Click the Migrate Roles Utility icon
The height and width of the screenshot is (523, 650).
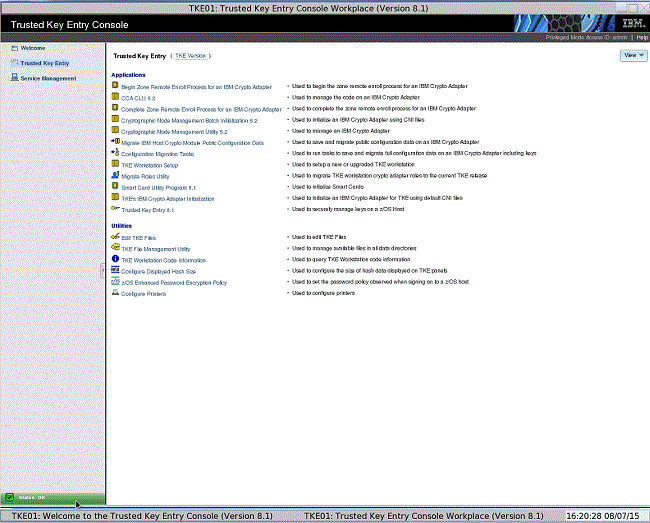pos(115,176)
